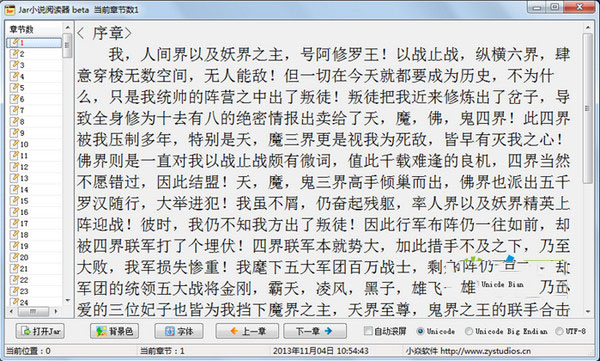Screen dimensions: 600x361
Task: Open the 字体 font settings button
Action: point(179,331)
